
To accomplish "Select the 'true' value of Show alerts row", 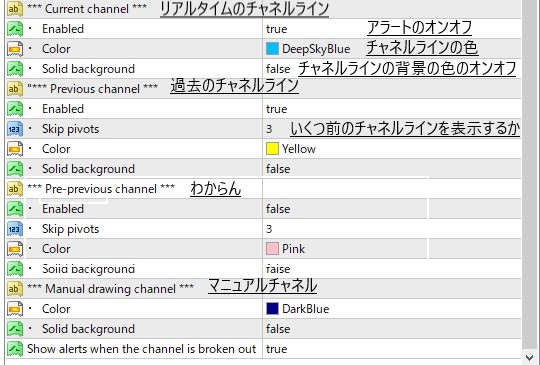I will [x=277, y=349].
